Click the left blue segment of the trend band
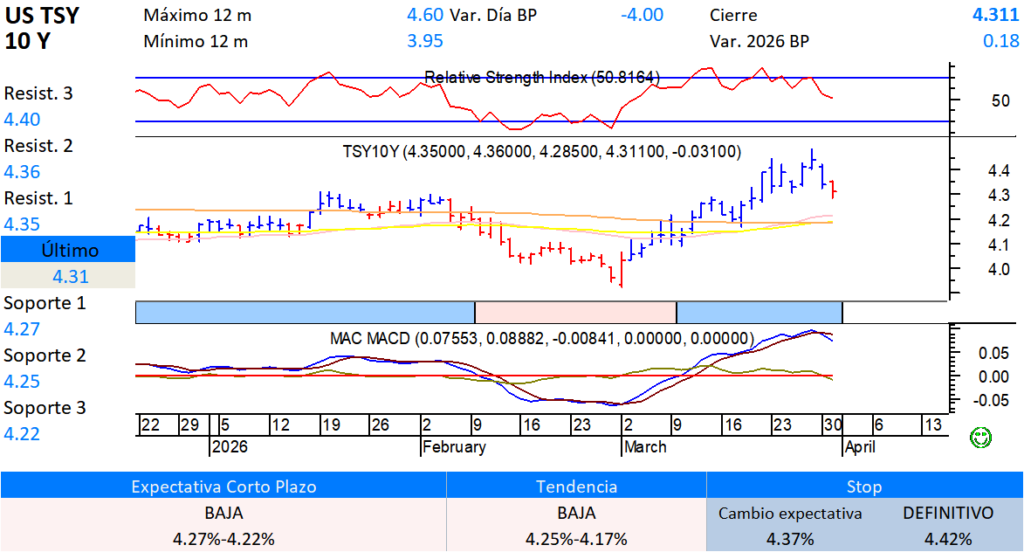This screenshot has width=1024, height=552. pyautogui.click(x=304, y=312)
